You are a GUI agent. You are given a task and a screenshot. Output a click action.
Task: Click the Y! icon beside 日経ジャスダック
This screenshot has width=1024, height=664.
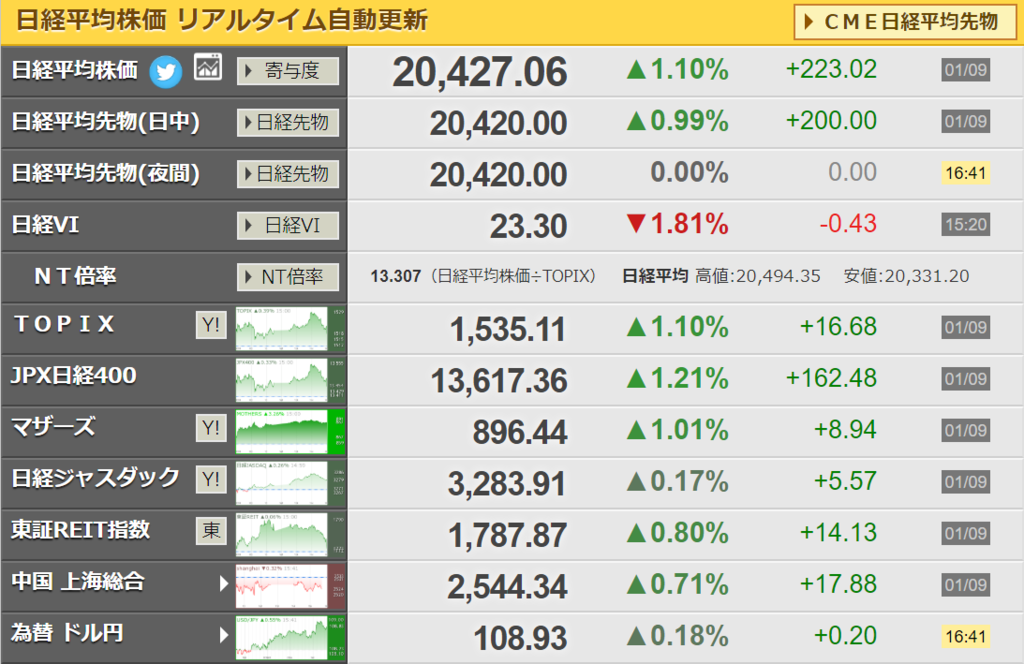pos(211,479)
